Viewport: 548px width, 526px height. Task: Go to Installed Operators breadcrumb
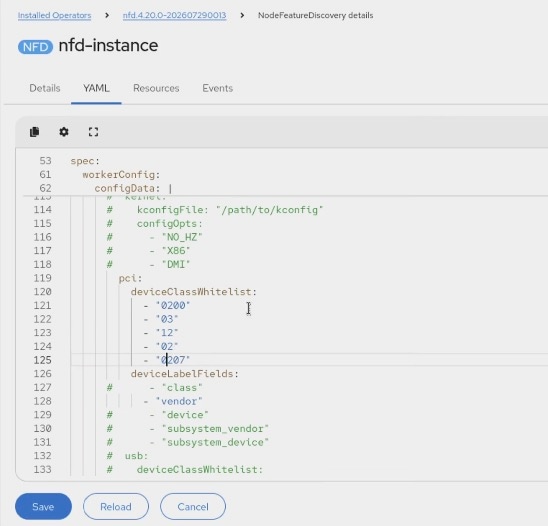click(x=55, y=15)
